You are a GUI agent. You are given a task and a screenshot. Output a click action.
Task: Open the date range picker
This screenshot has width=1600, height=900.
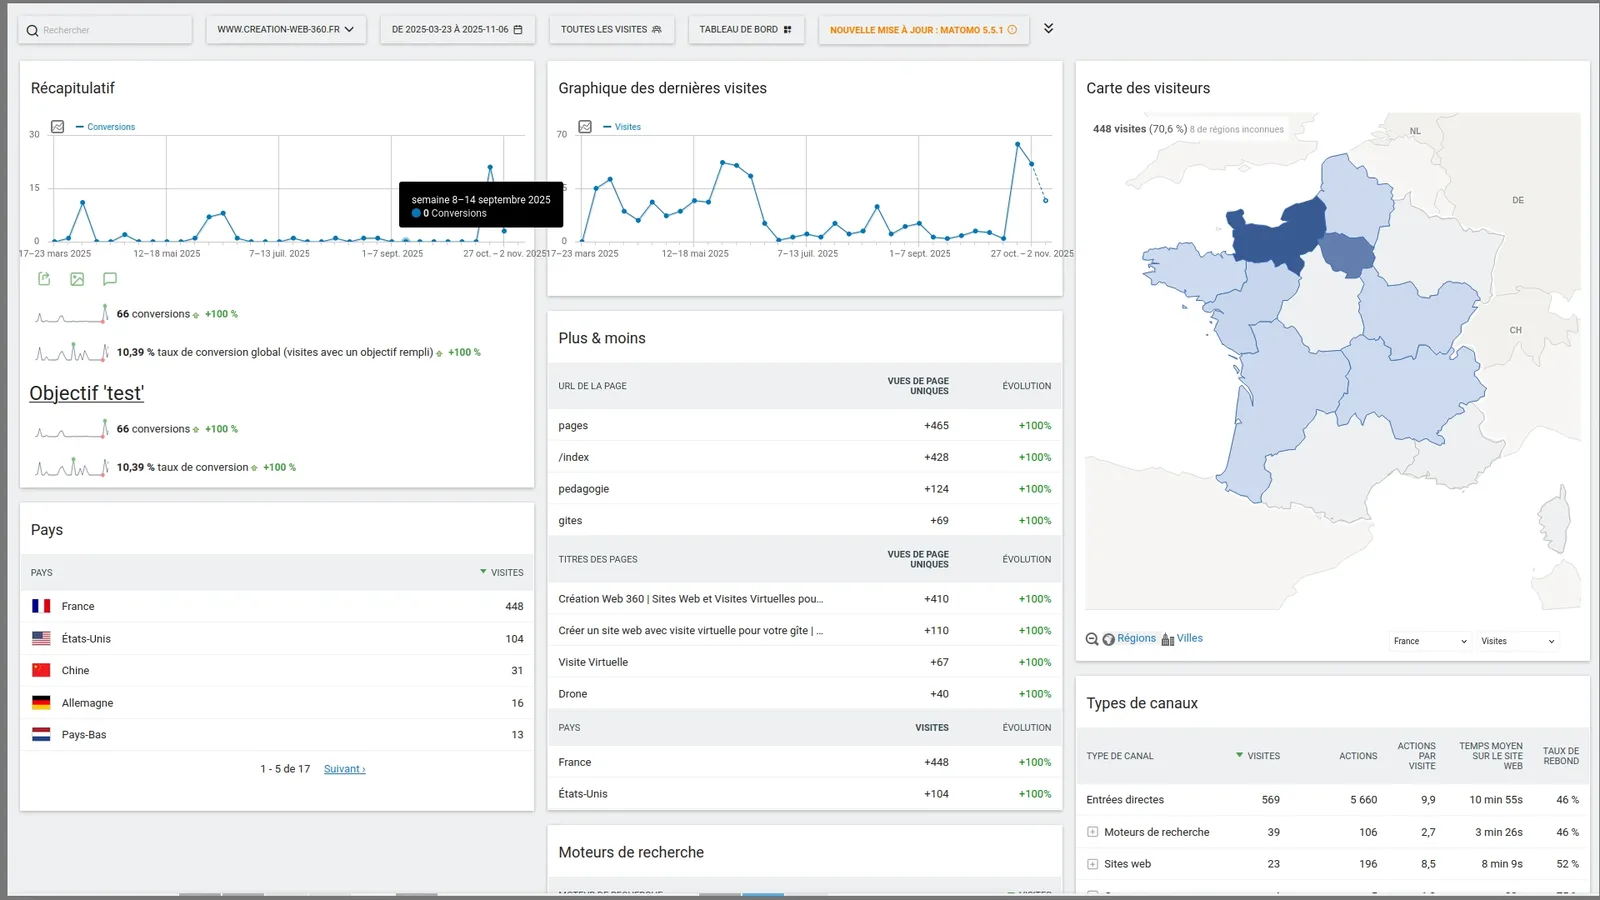(457, 29)
